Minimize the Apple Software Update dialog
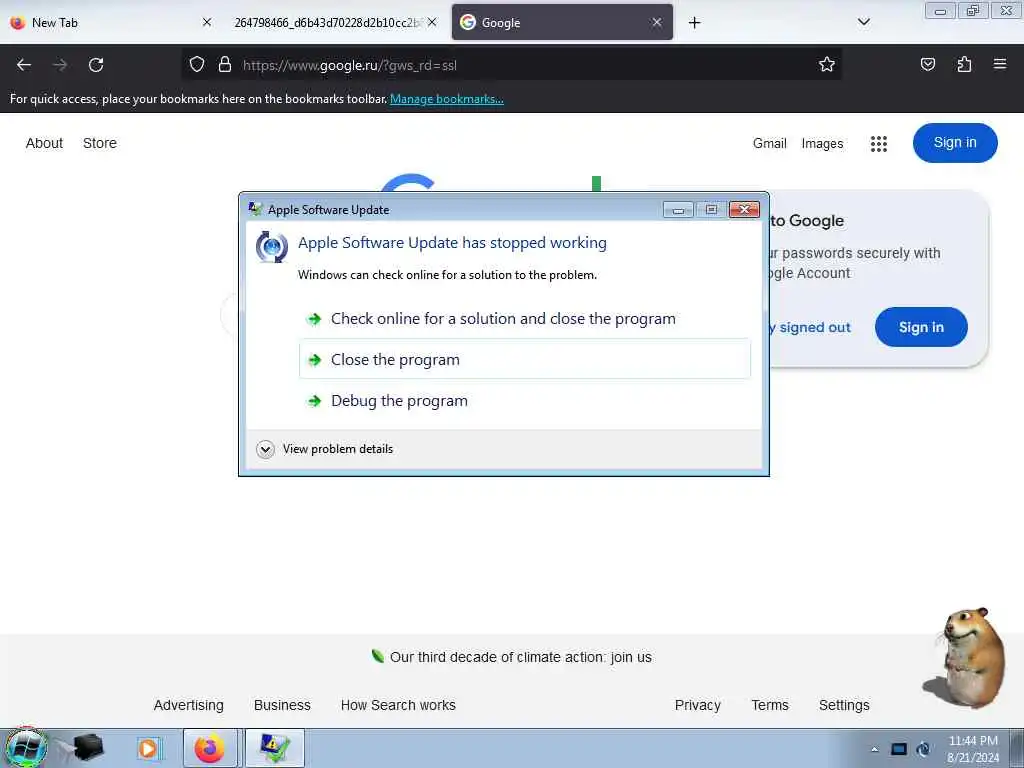The width and height of the screenshot is (1024, 768). [678, 210]
